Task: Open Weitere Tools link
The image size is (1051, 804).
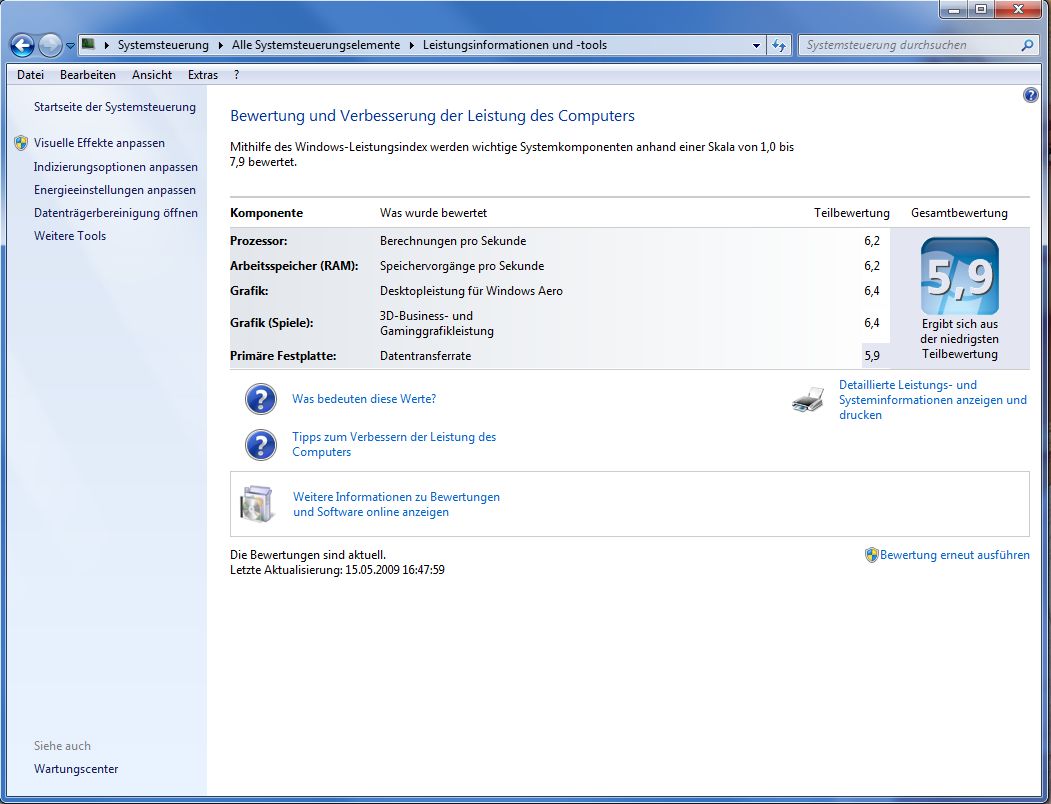Action: point(70,235)
